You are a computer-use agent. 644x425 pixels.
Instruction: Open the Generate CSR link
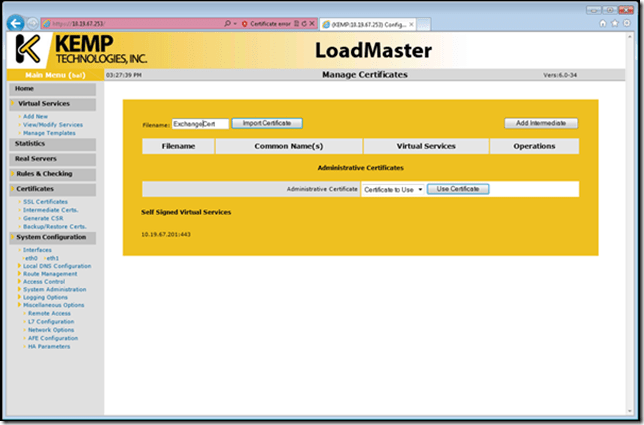pos(43,216)
